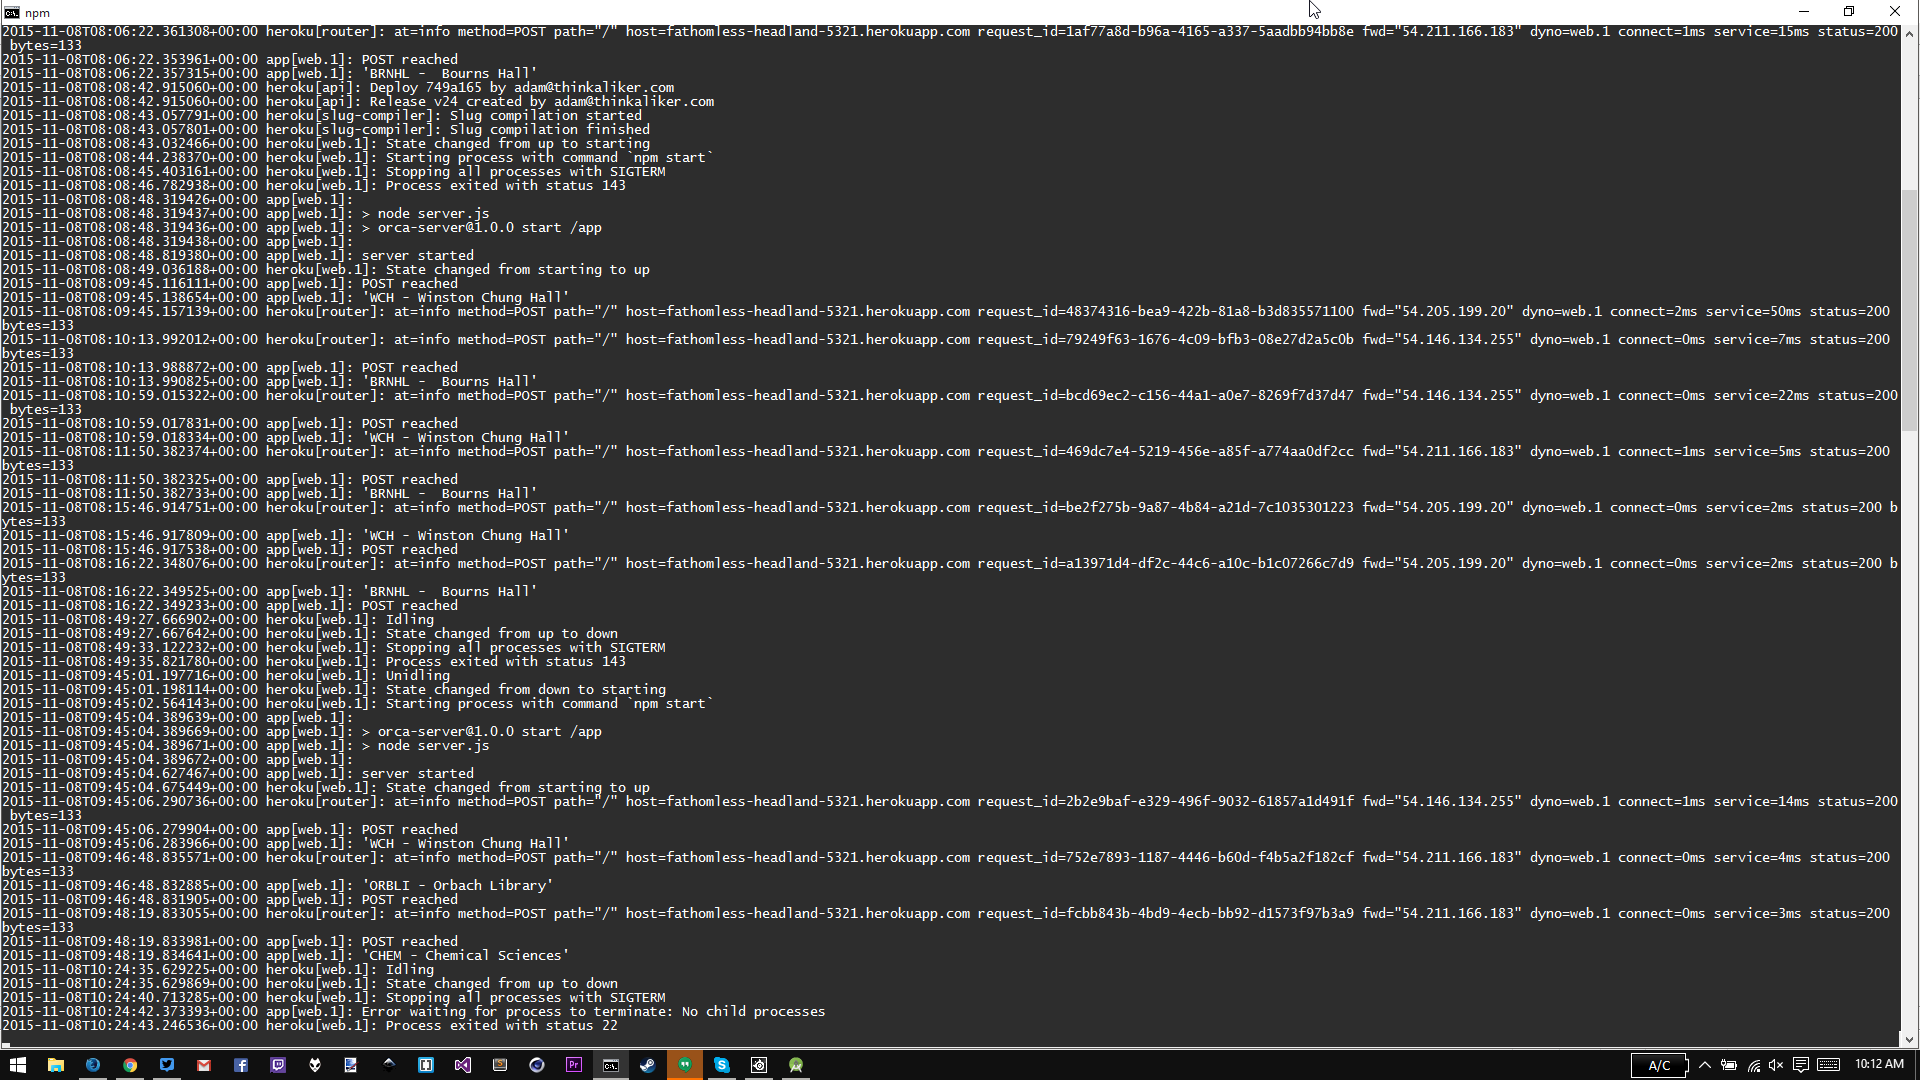Launch Google Chrome from the taskbar

130,1065
